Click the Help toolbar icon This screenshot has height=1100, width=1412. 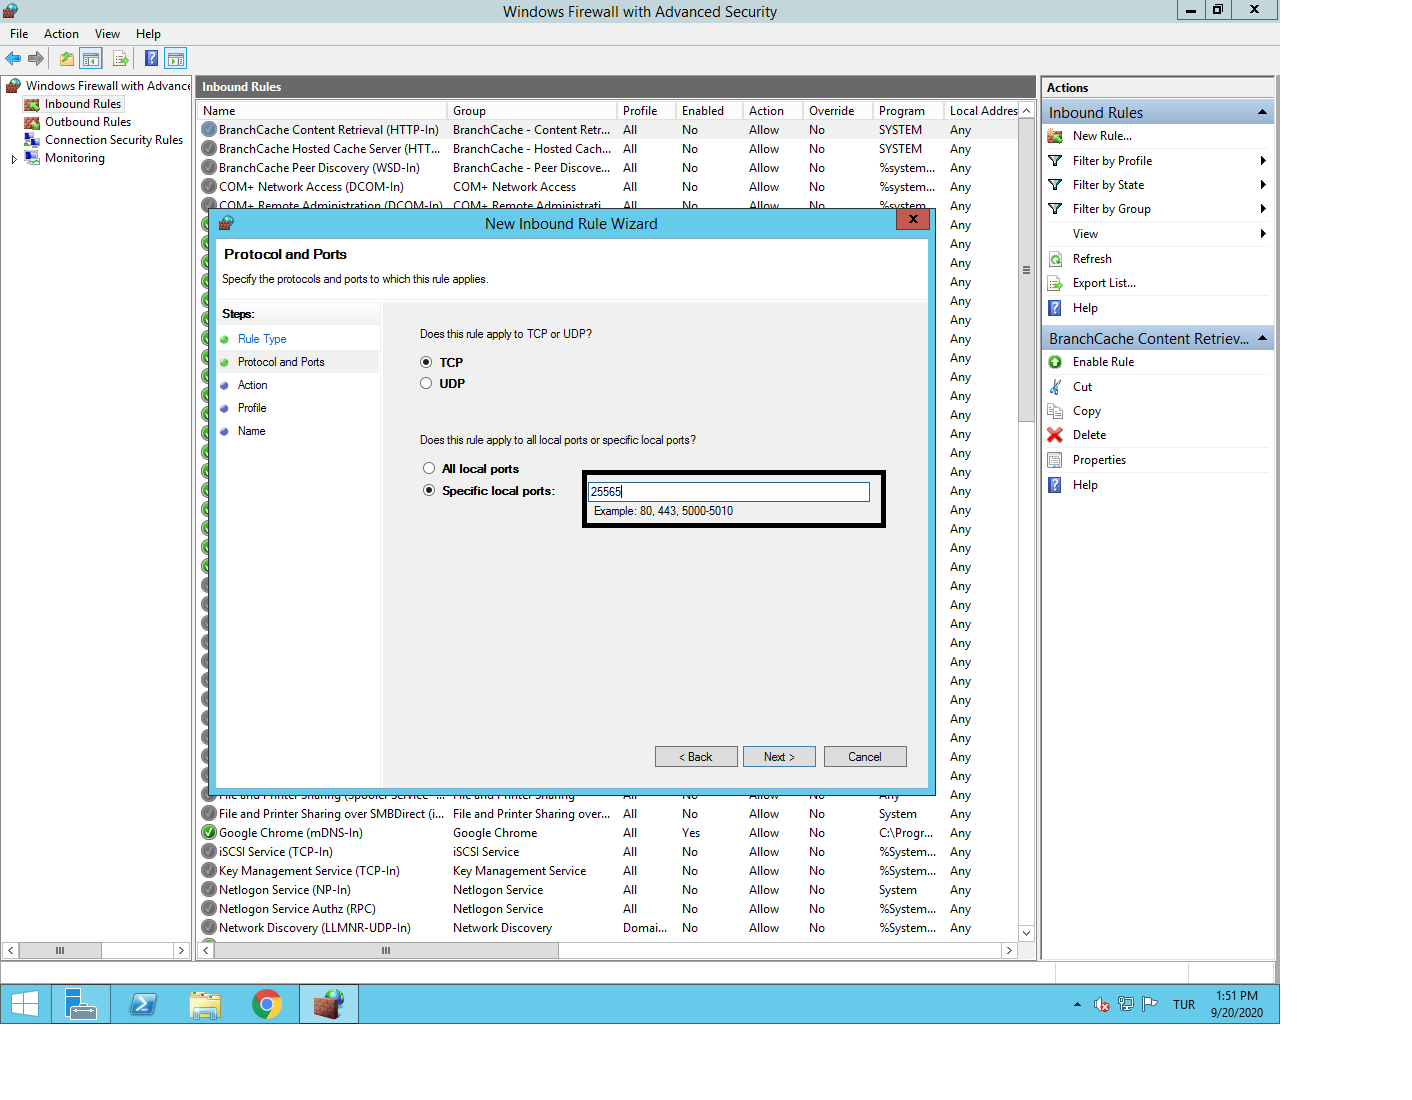152,59
